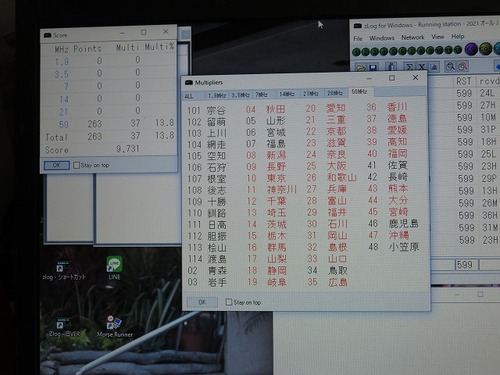Viewport: 500px width, 375px height.
Task: Open the Network menu in zLog
Action: (413, 37)
